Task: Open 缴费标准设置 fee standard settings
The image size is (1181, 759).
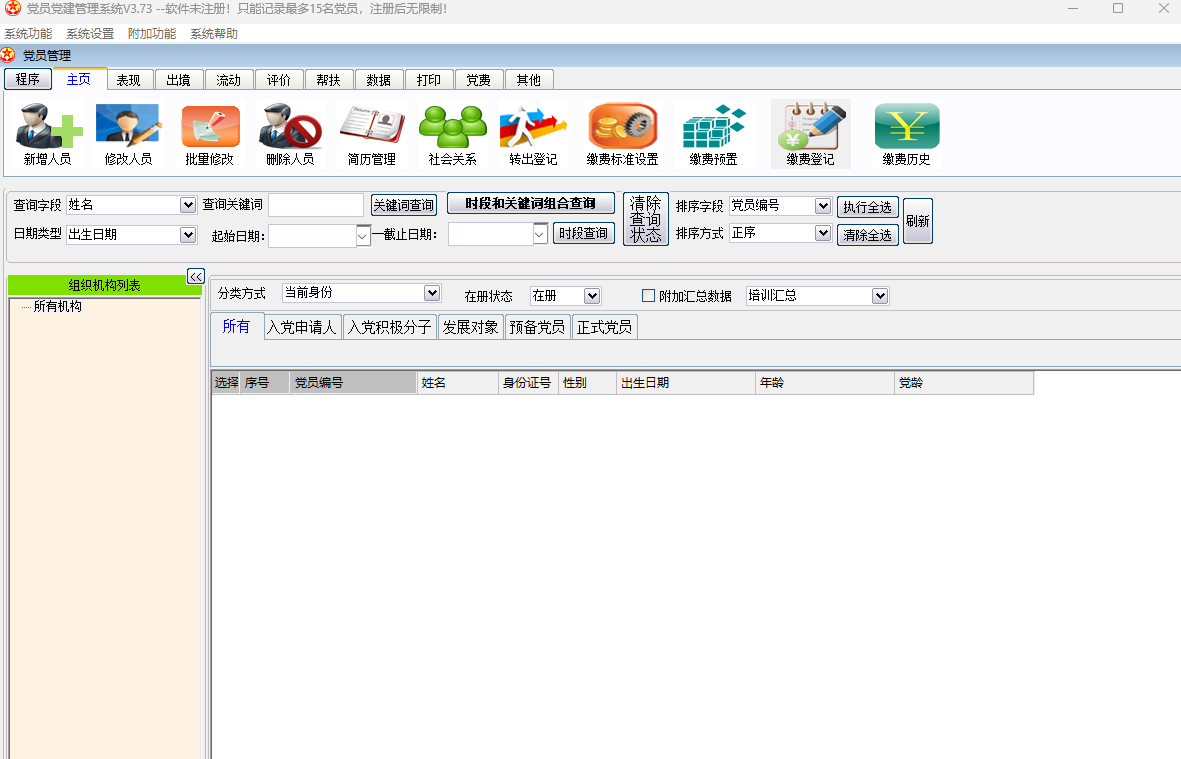Action: click(622, 135)
